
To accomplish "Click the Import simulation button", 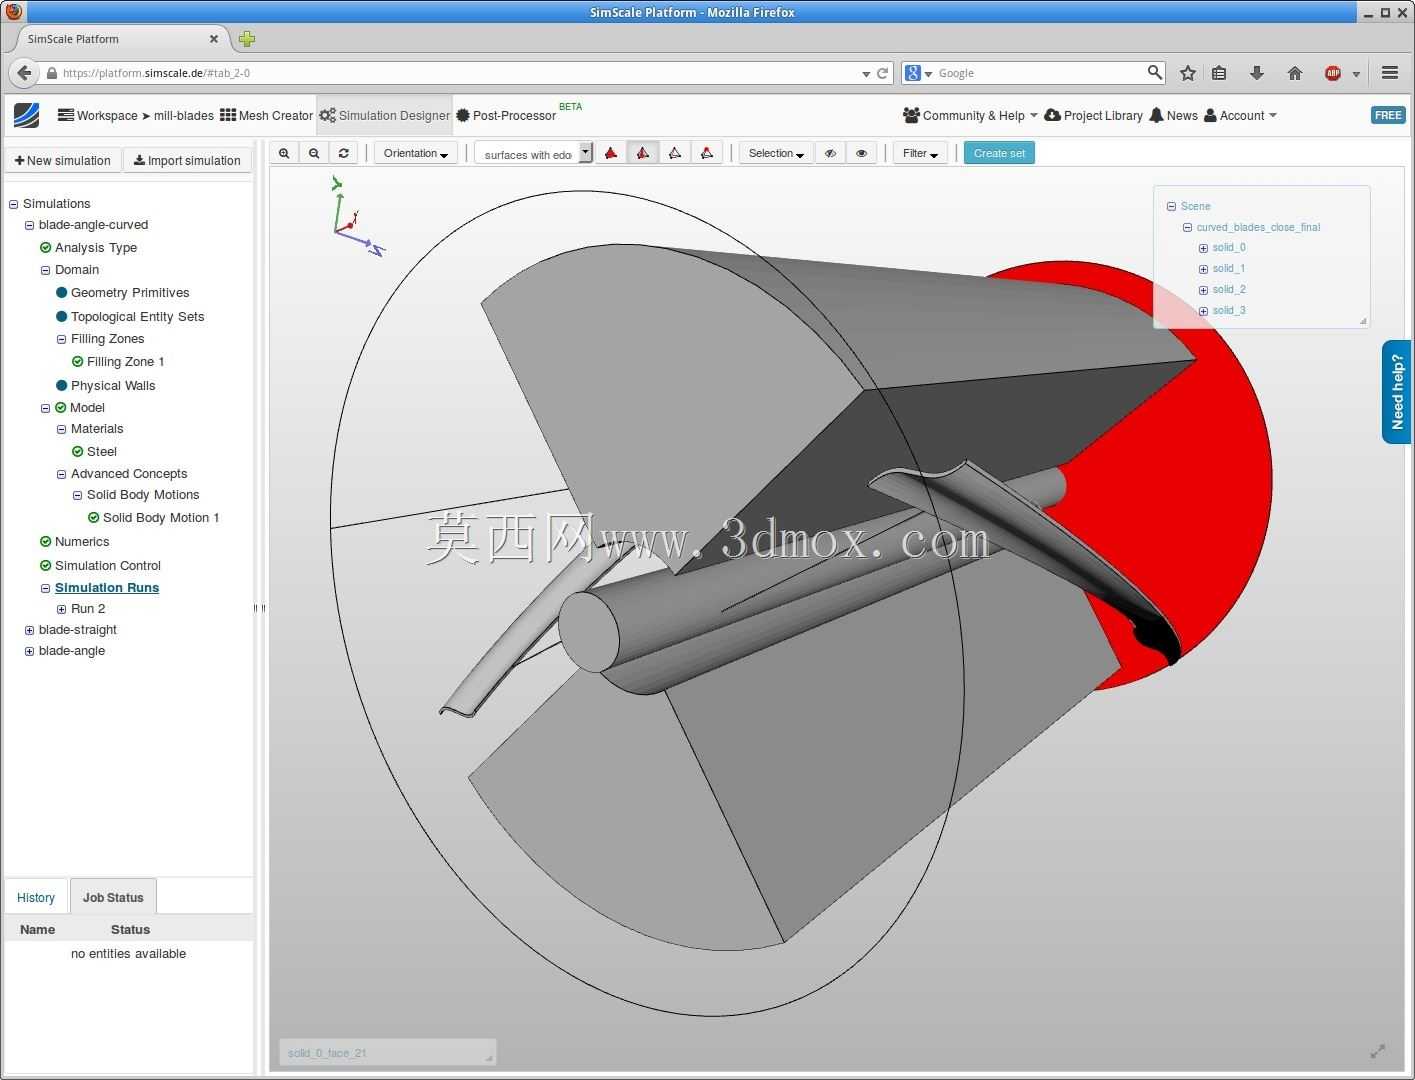I will 187,160.
